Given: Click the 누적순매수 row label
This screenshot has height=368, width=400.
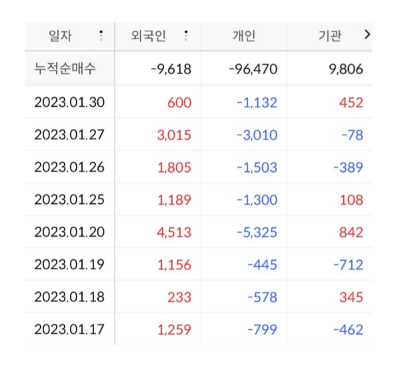Looking at the screenshot, I should coord(65,69).
